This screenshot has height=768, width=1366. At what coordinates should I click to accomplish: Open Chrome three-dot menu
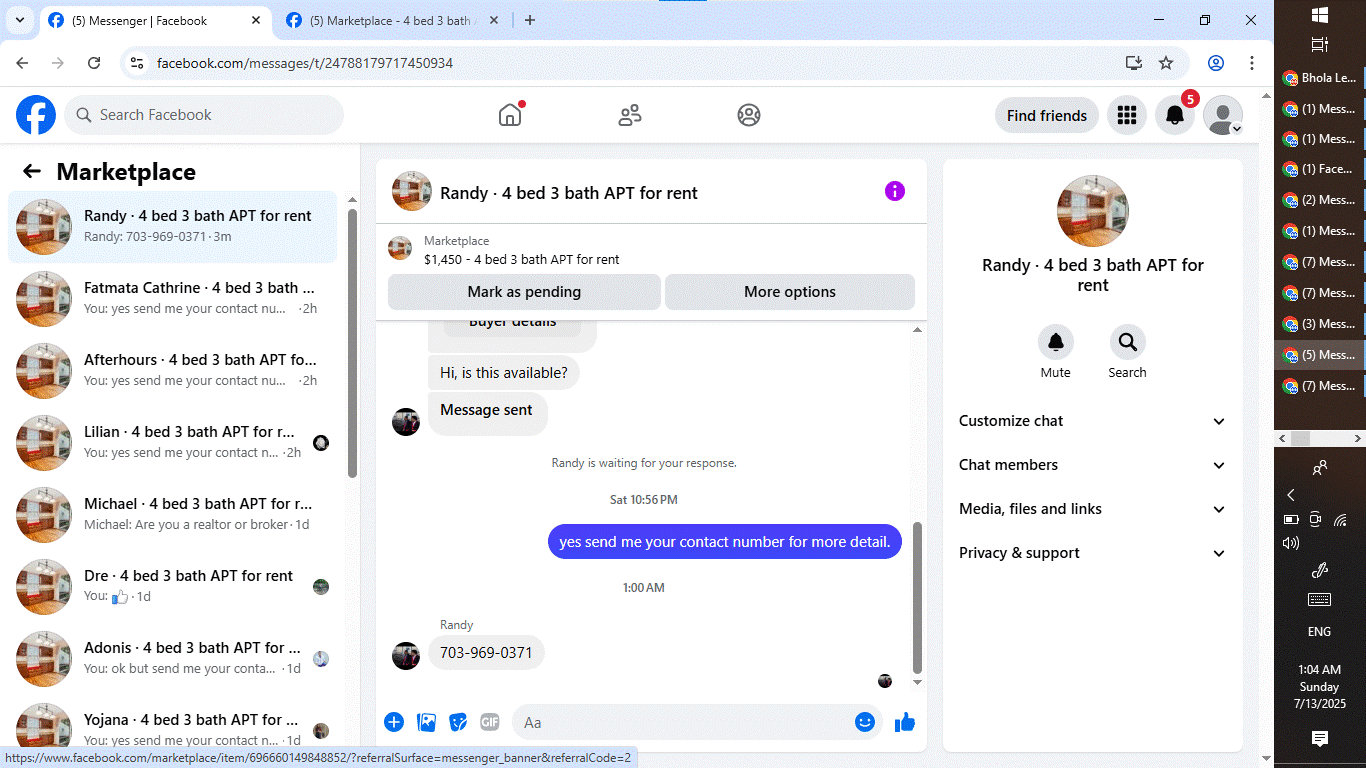(1252, 63)
